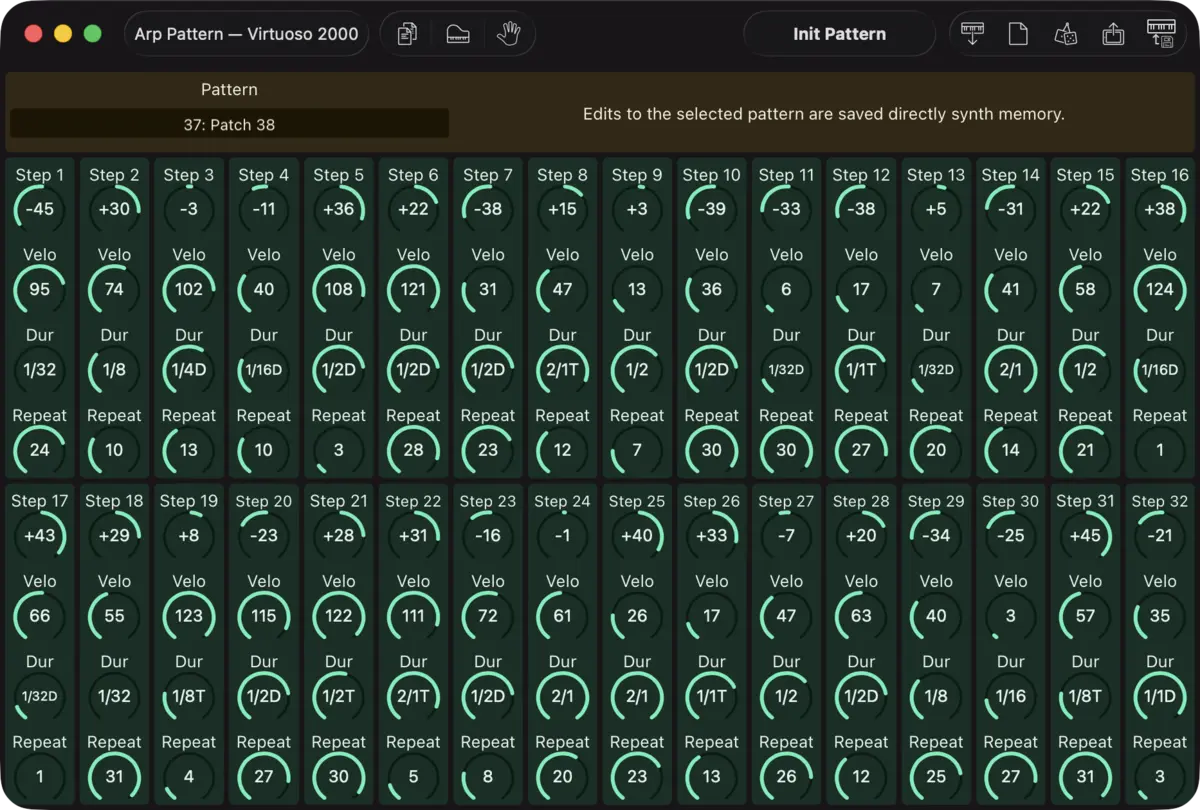Click the Step 1 offset knob showing -45

[x=40, y=209]
